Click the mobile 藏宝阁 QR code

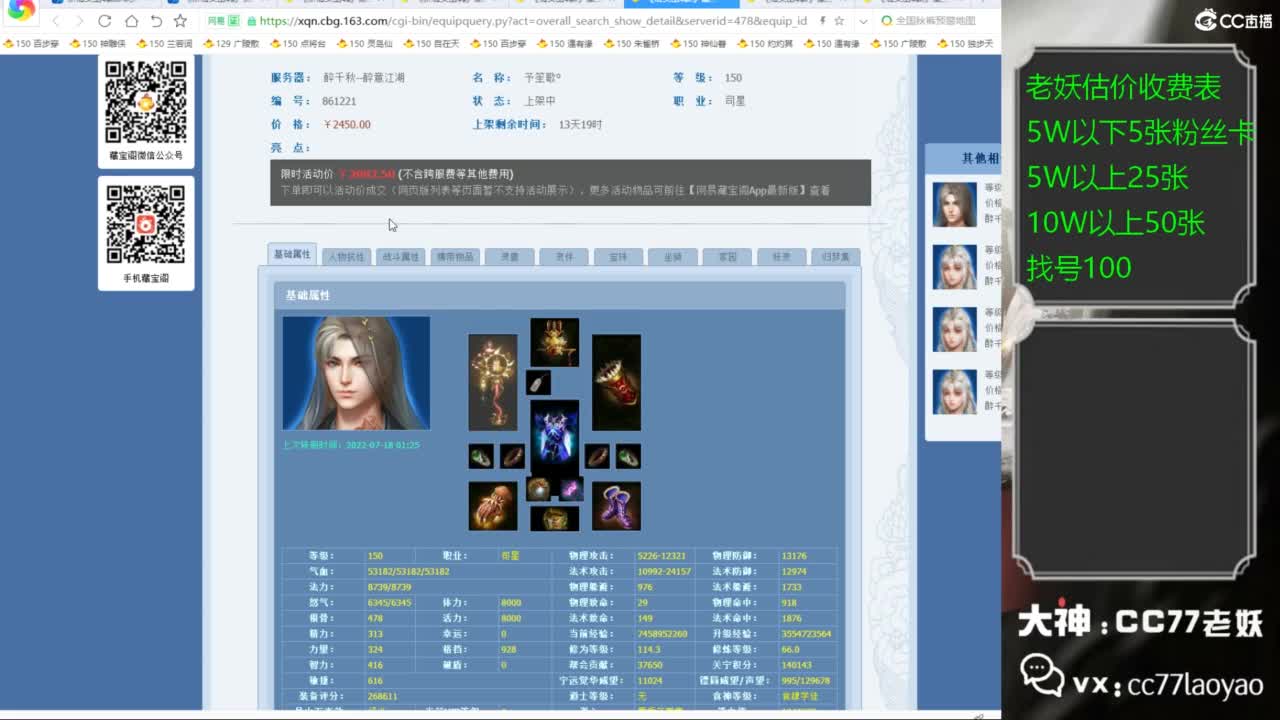tap(146, 225)
